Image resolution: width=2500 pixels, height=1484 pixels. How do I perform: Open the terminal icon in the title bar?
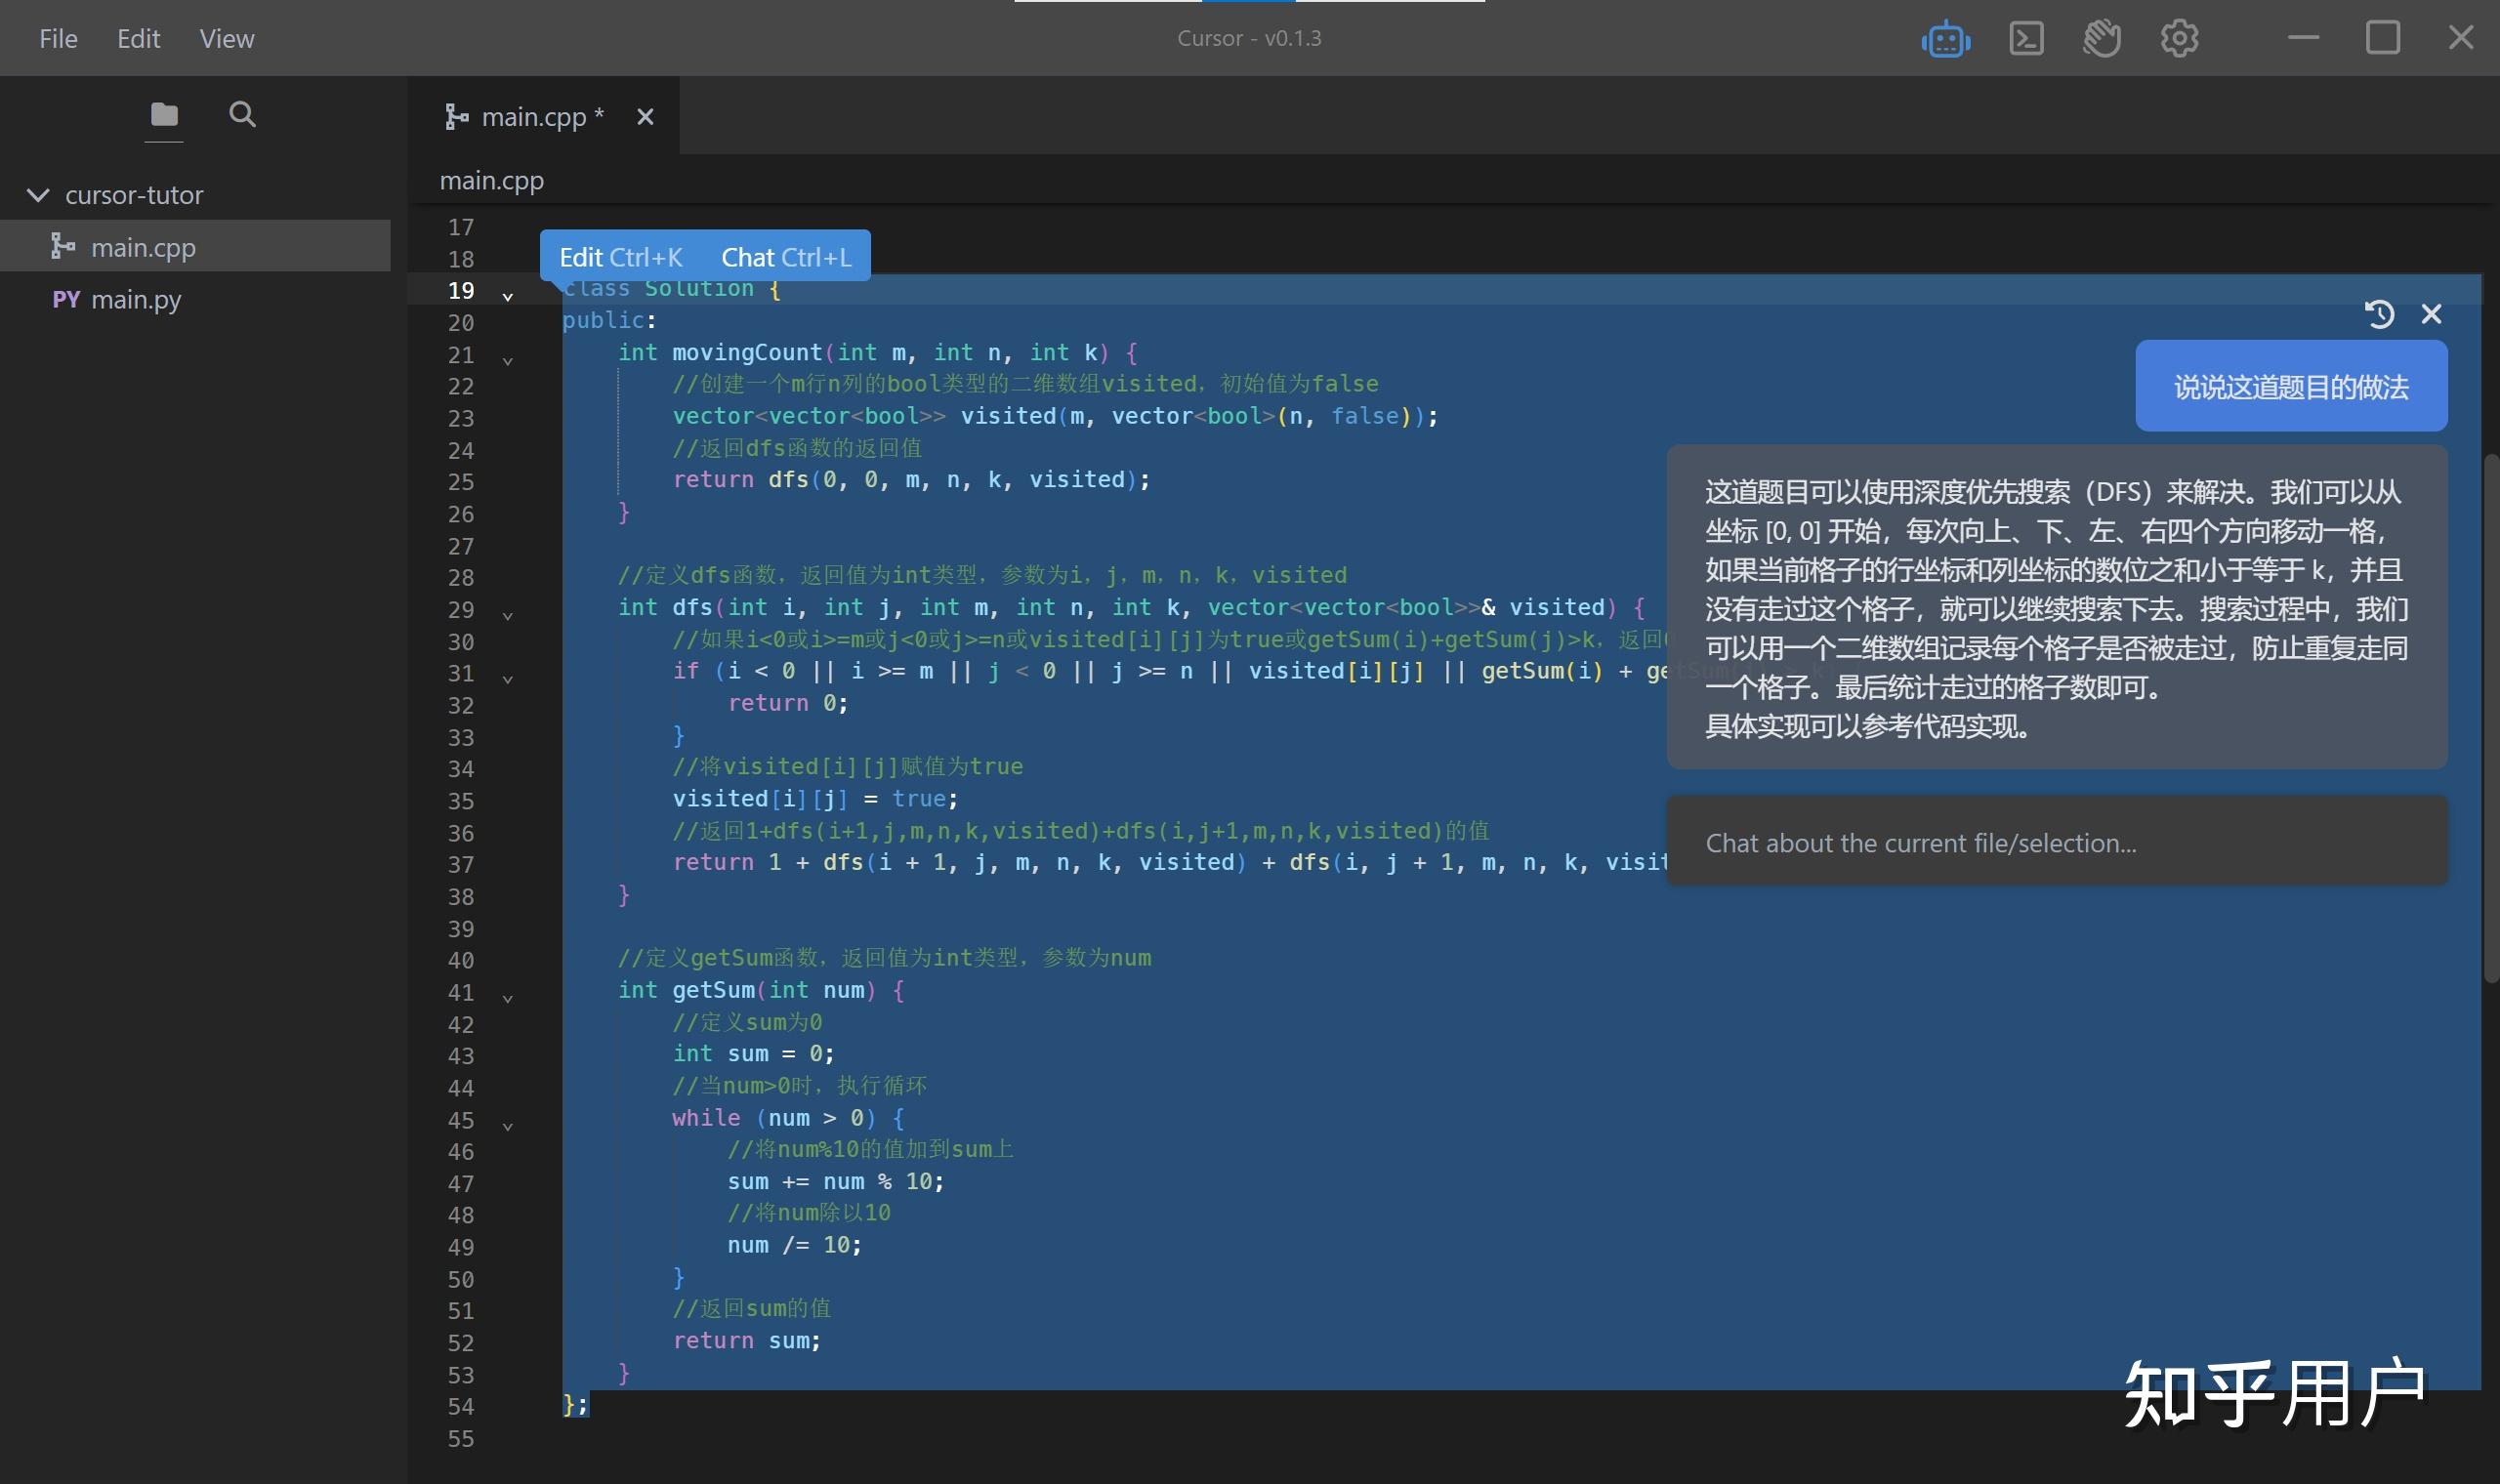2026,38
